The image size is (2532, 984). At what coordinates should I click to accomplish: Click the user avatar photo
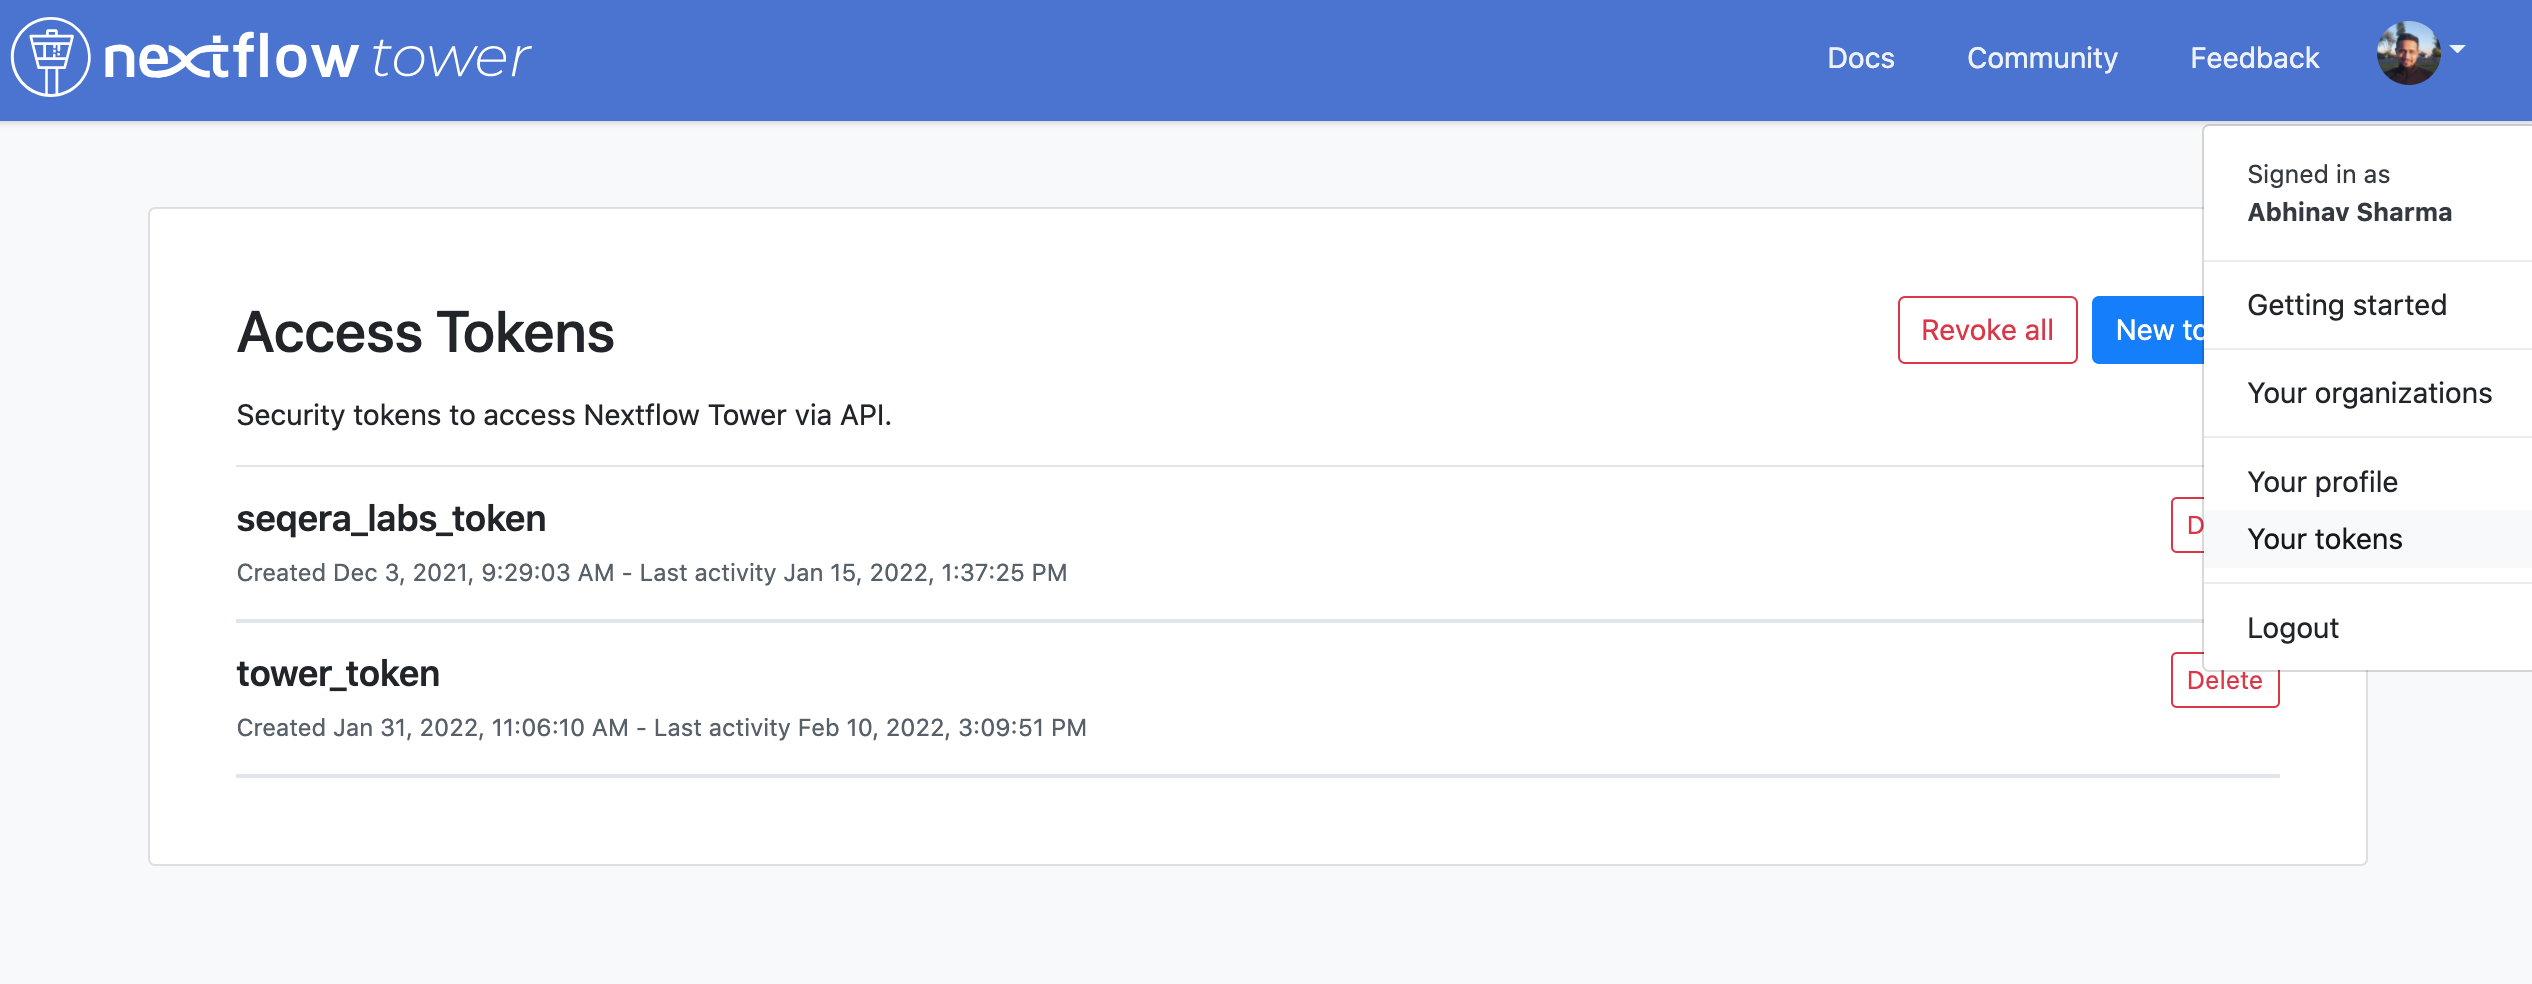tap(2408, 53)
